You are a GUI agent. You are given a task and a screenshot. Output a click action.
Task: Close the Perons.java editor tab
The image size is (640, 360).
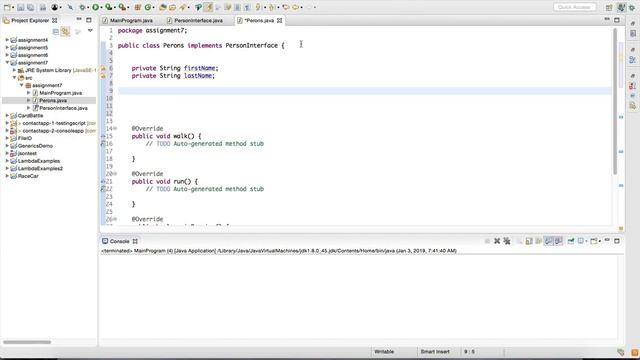tap(280, 20)
